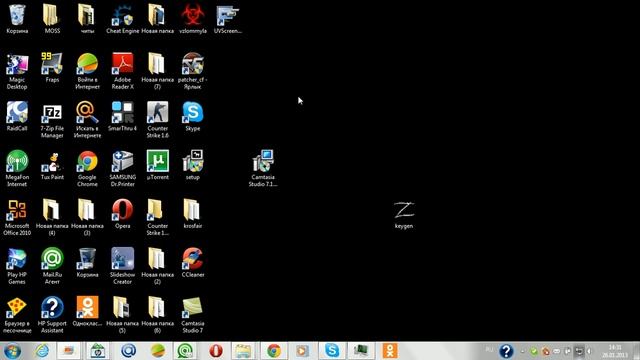Select the vzlommyla biohazard icon
This screenshot has height=360, width=640.
[x=193, y=18]
